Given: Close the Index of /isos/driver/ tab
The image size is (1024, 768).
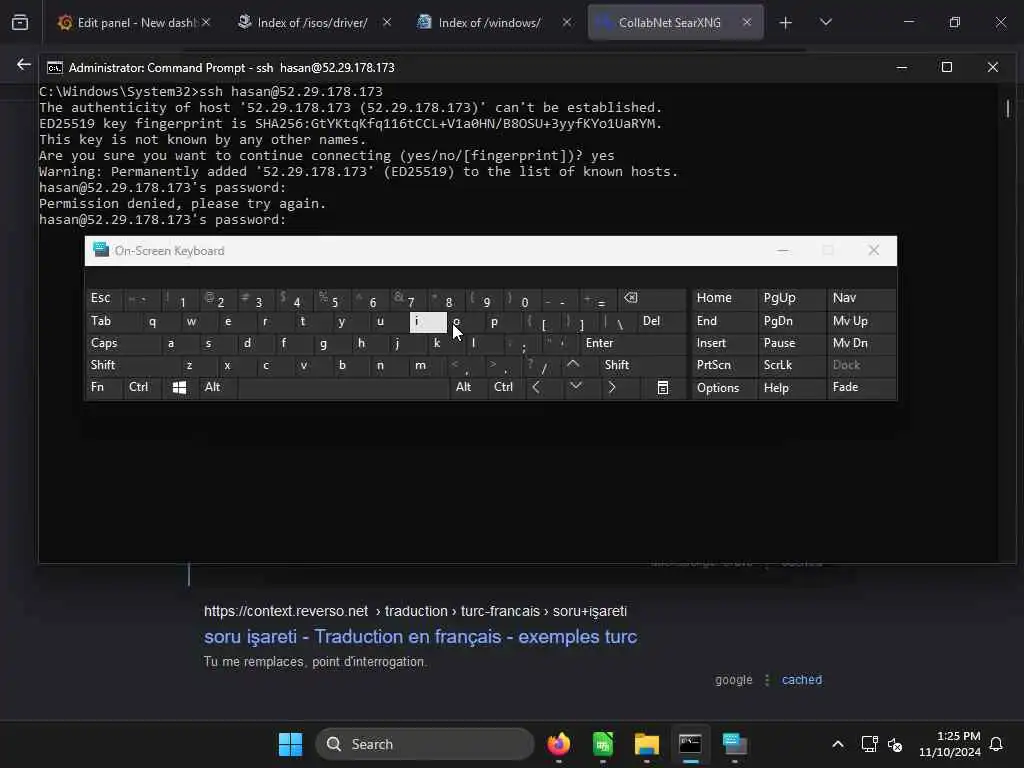Looking at the screenshot, I should coord(387,22).
